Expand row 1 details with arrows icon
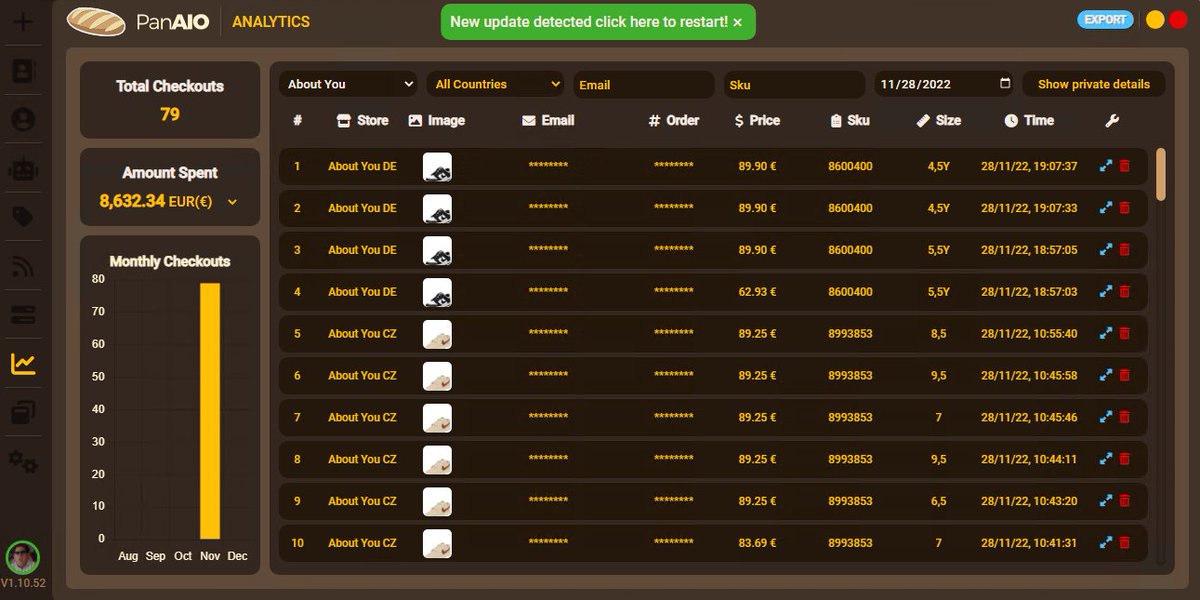 [1105, 166]
